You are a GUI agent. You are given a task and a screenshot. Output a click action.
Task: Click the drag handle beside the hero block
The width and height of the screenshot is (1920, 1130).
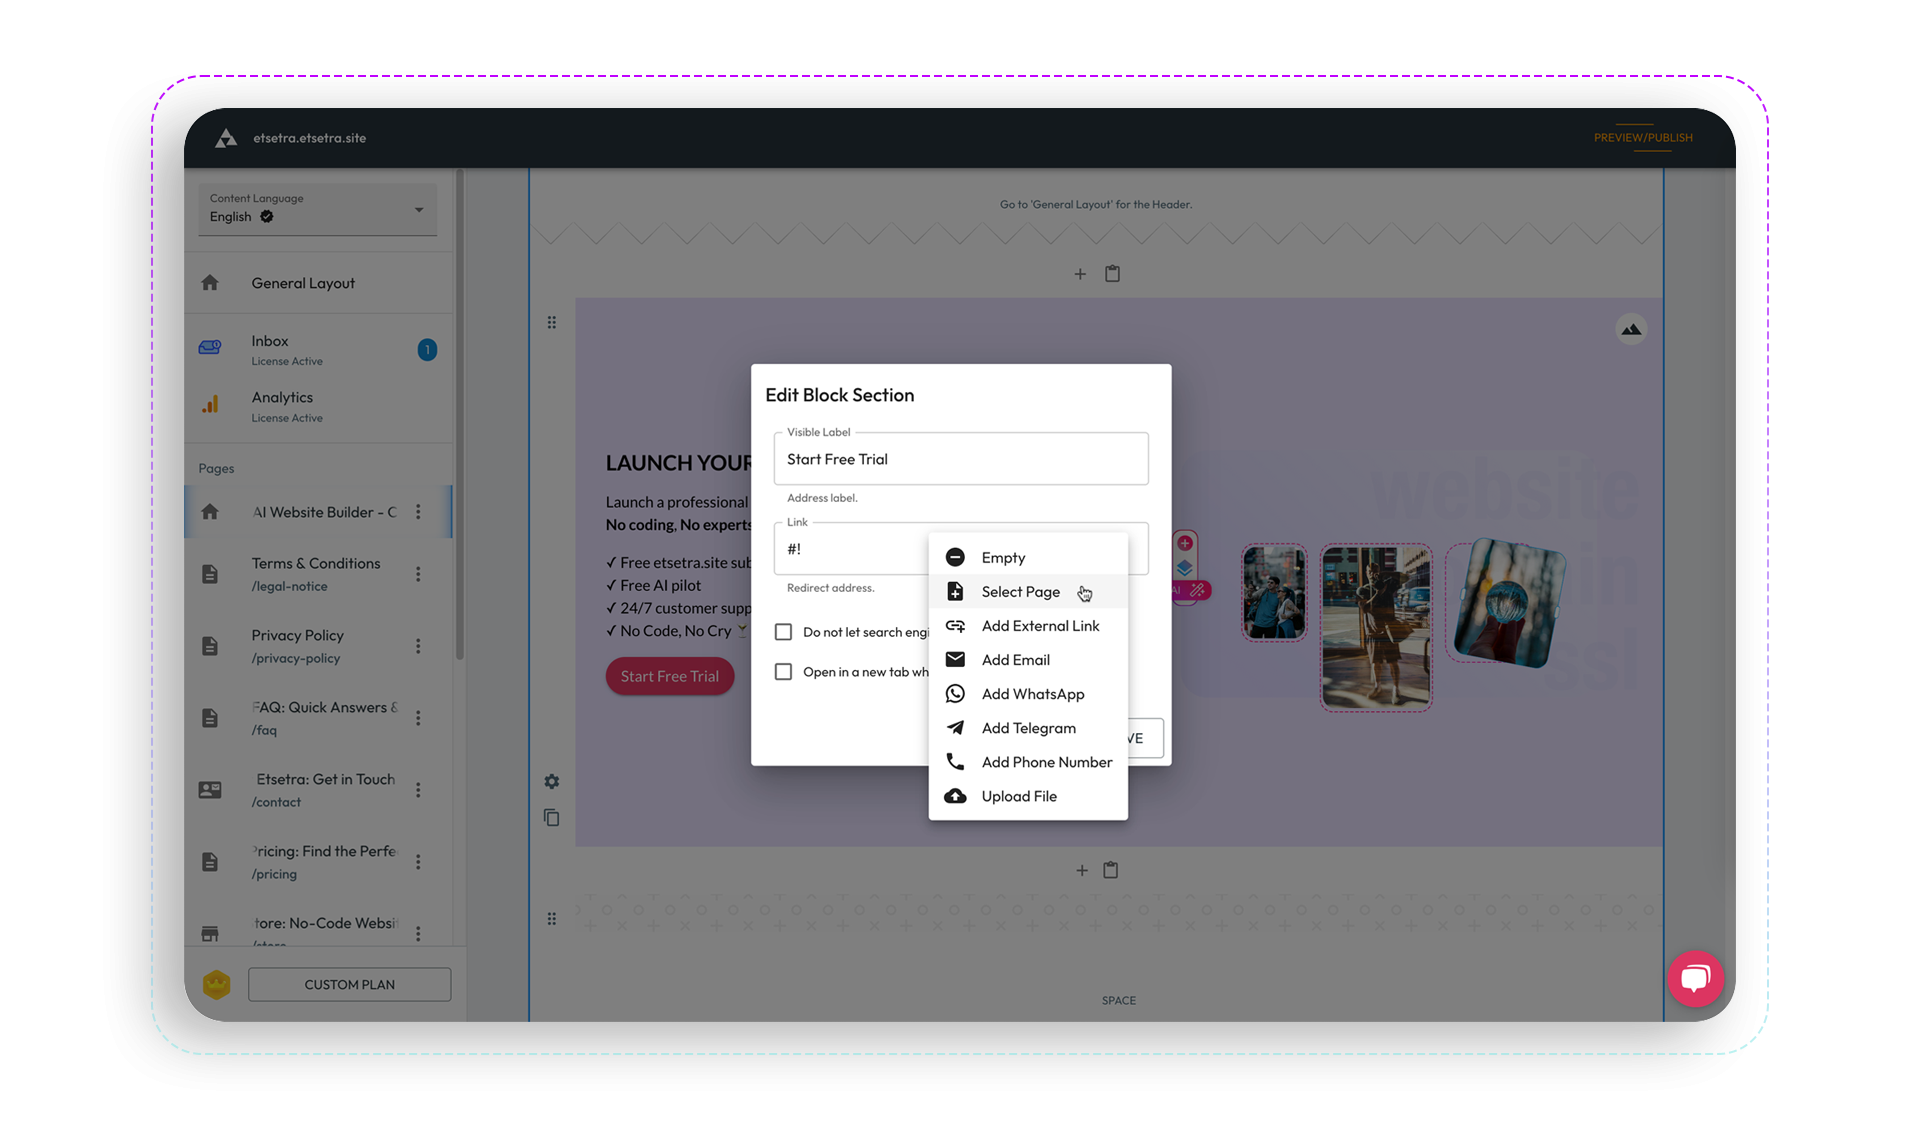coord(551,323)
